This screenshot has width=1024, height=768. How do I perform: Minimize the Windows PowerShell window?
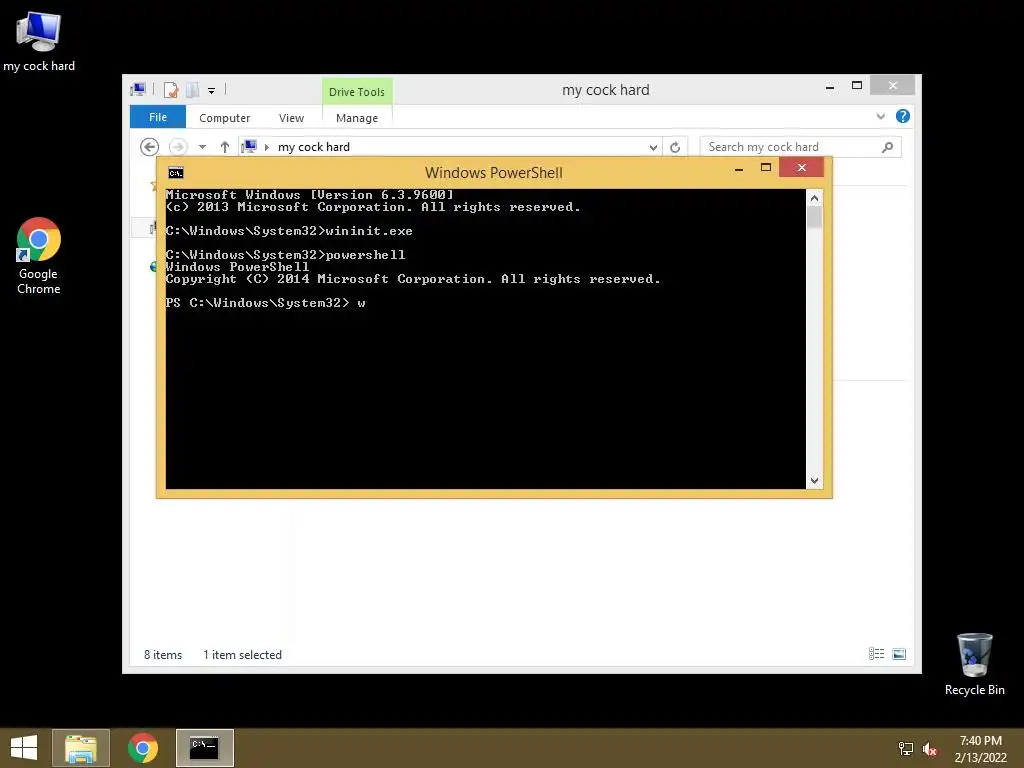(739, 168)
